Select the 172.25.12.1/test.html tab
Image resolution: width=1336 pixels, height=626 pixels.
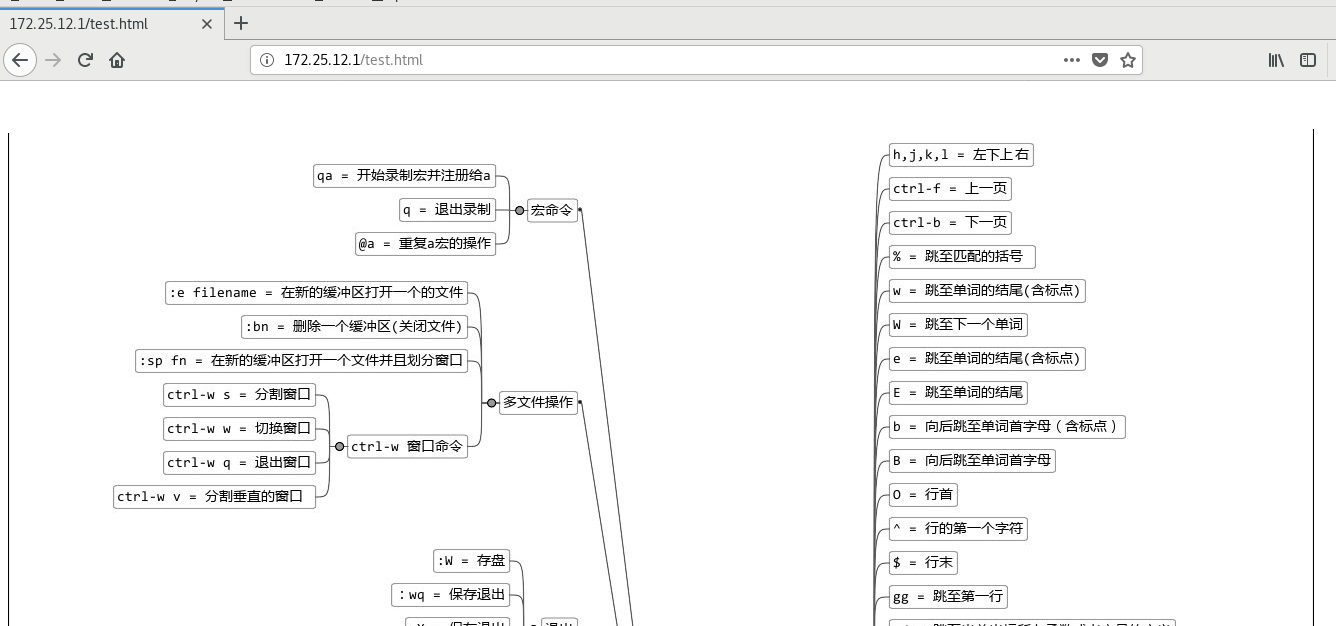coord(110,24)
